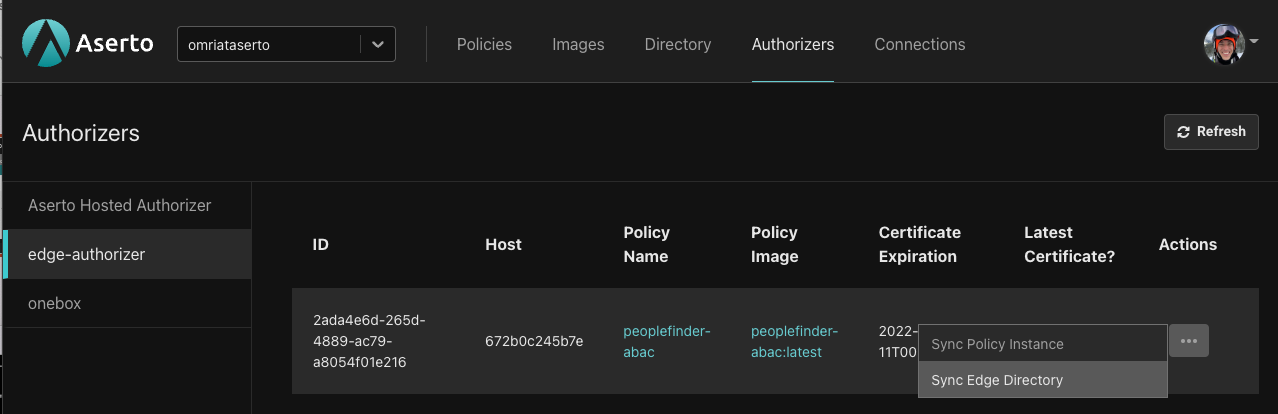Image resolution: width=1278 pixels, height=414 pixels.
Task: Open the peoplefinder-abac:latest policy image link
Action: coord(794,341)
